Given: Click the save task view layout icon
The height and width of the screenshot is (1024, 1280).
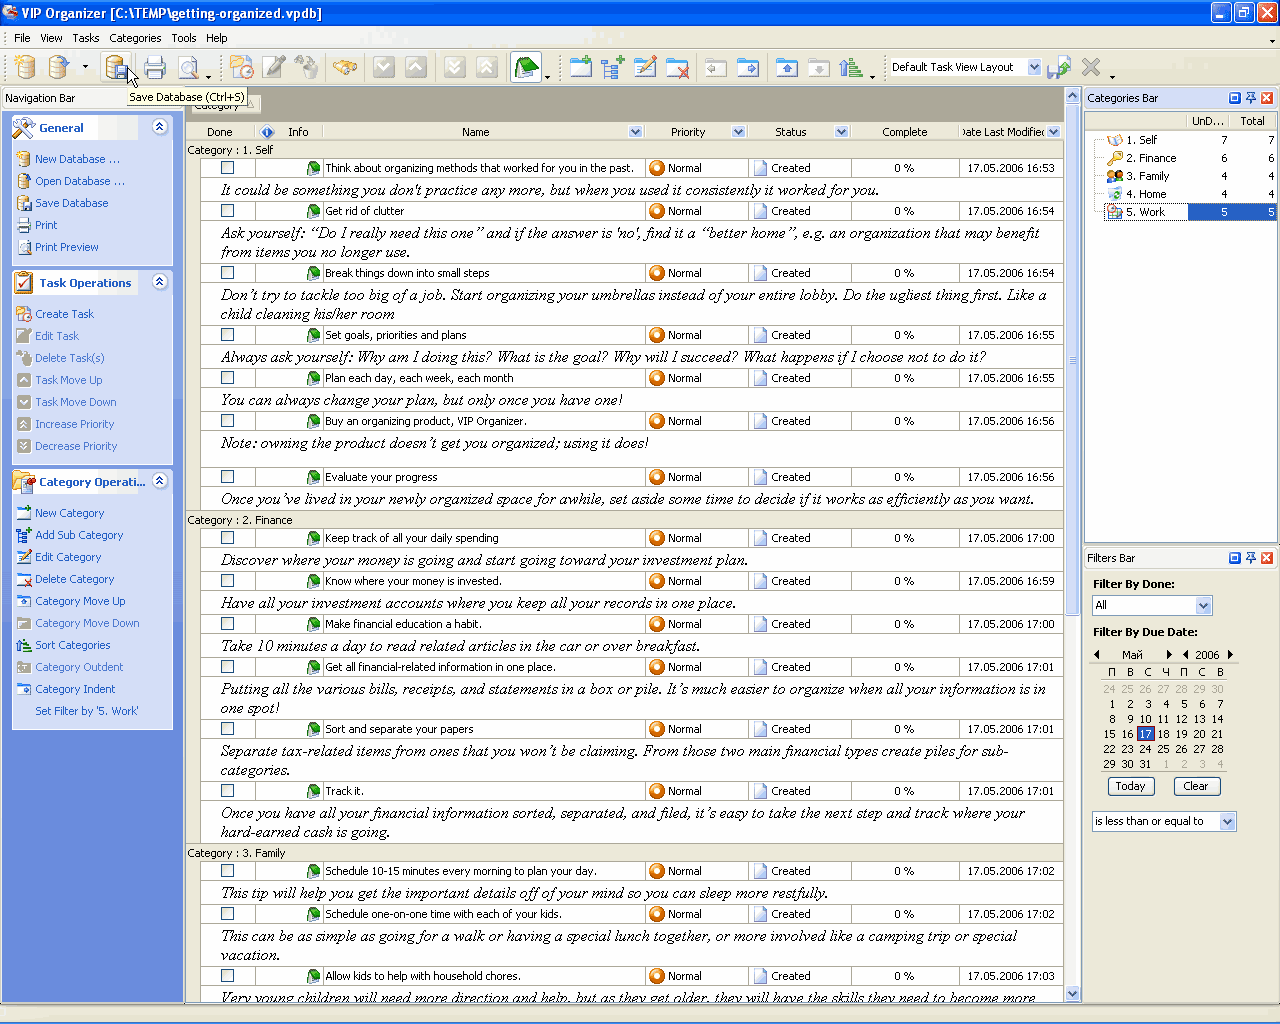Looking at the screenshot, I should [1059, 67].
